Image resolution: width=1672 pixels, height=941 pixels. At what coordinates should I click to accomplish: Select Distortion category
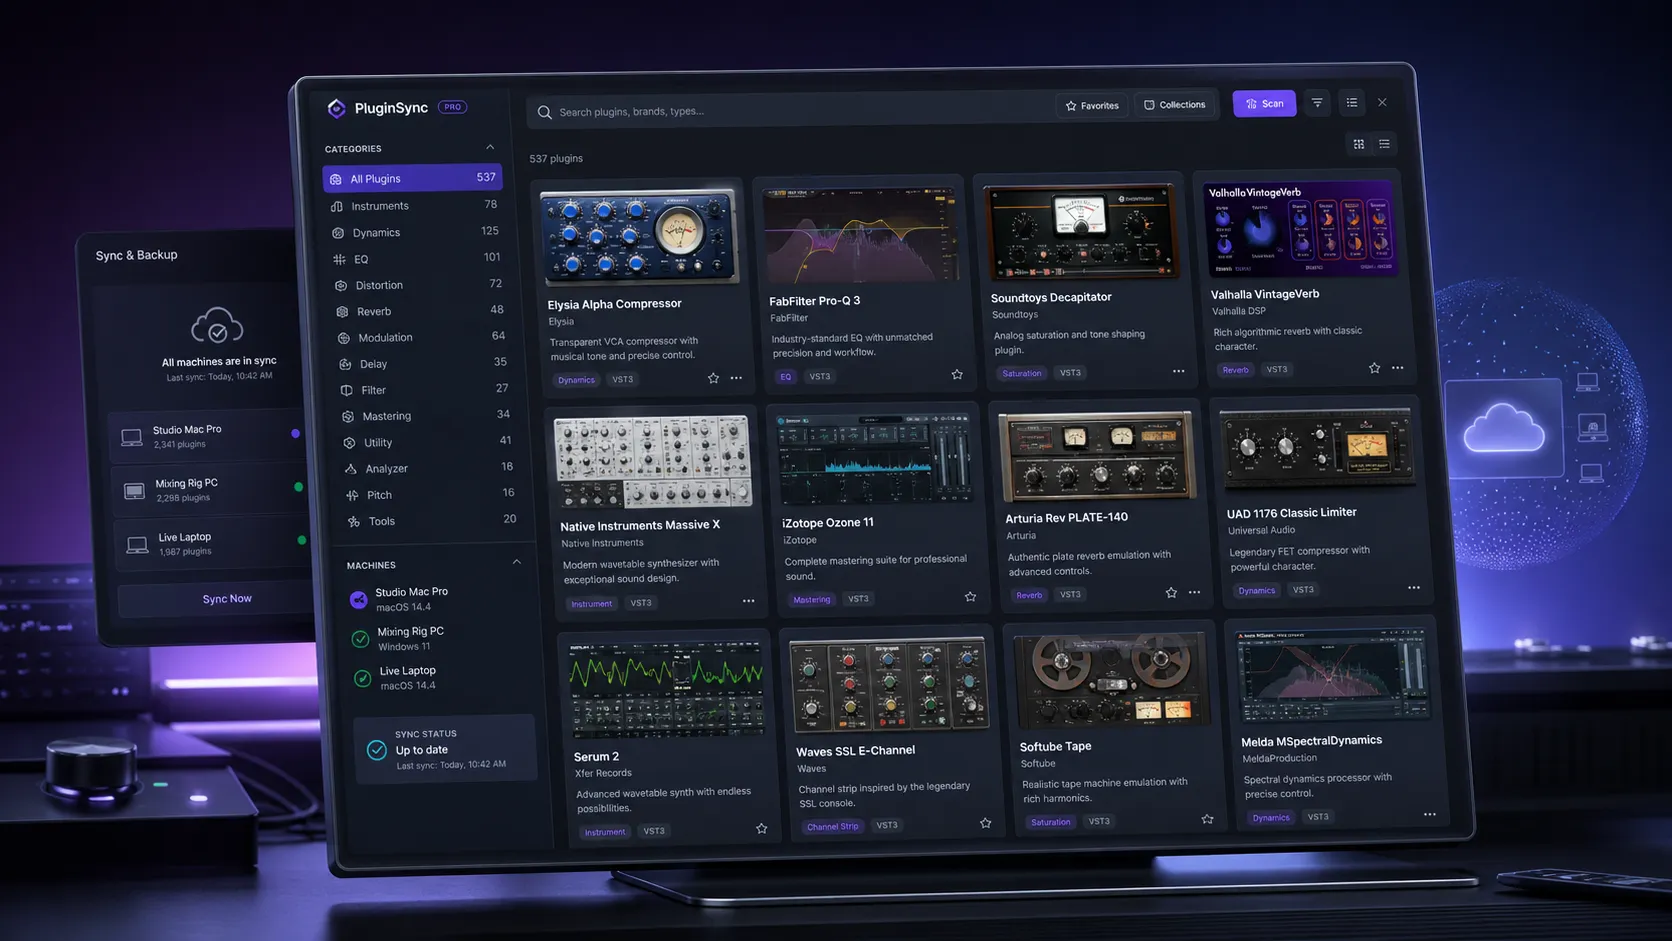(419, 285)
